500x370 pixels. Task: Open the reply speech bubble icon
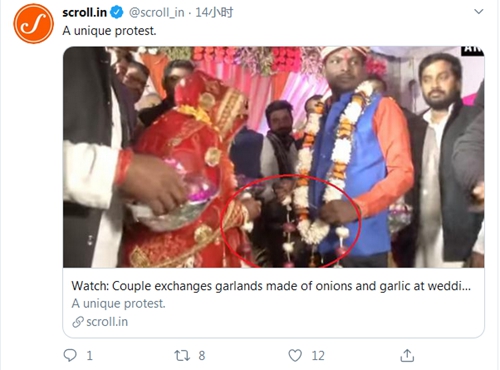pyautogui.click(x=70, y=355)
